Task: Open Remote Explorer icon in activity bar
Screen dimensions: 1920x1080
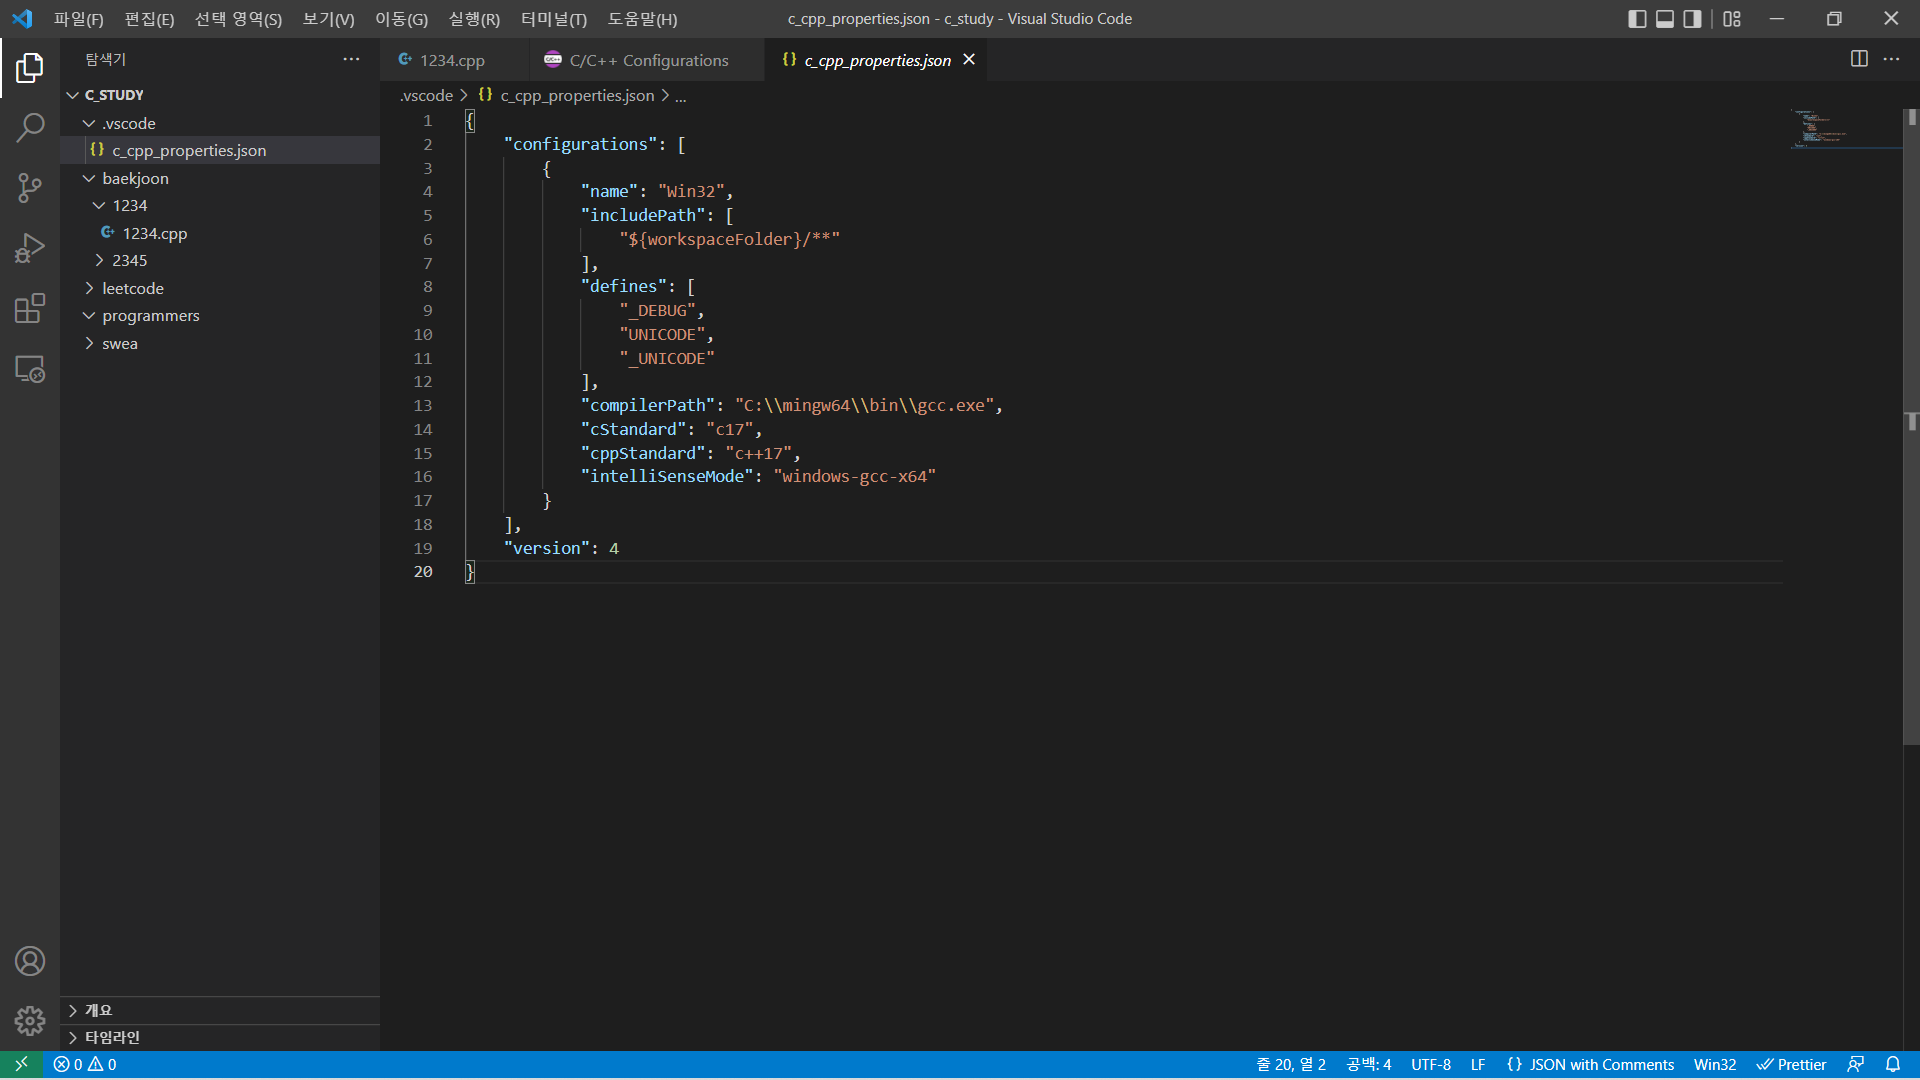Action: pos(30,369)
